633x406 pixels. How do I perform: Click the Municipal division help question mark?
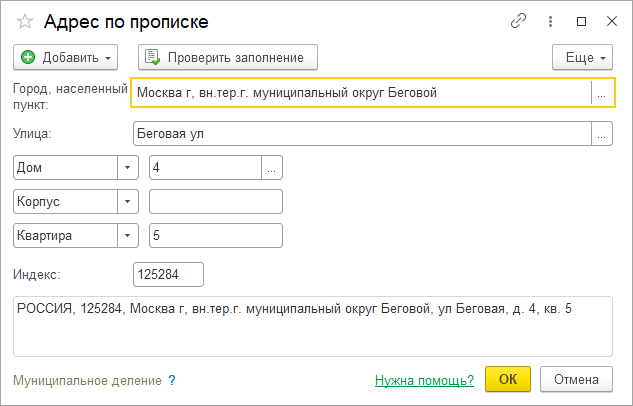click(172, 380)
